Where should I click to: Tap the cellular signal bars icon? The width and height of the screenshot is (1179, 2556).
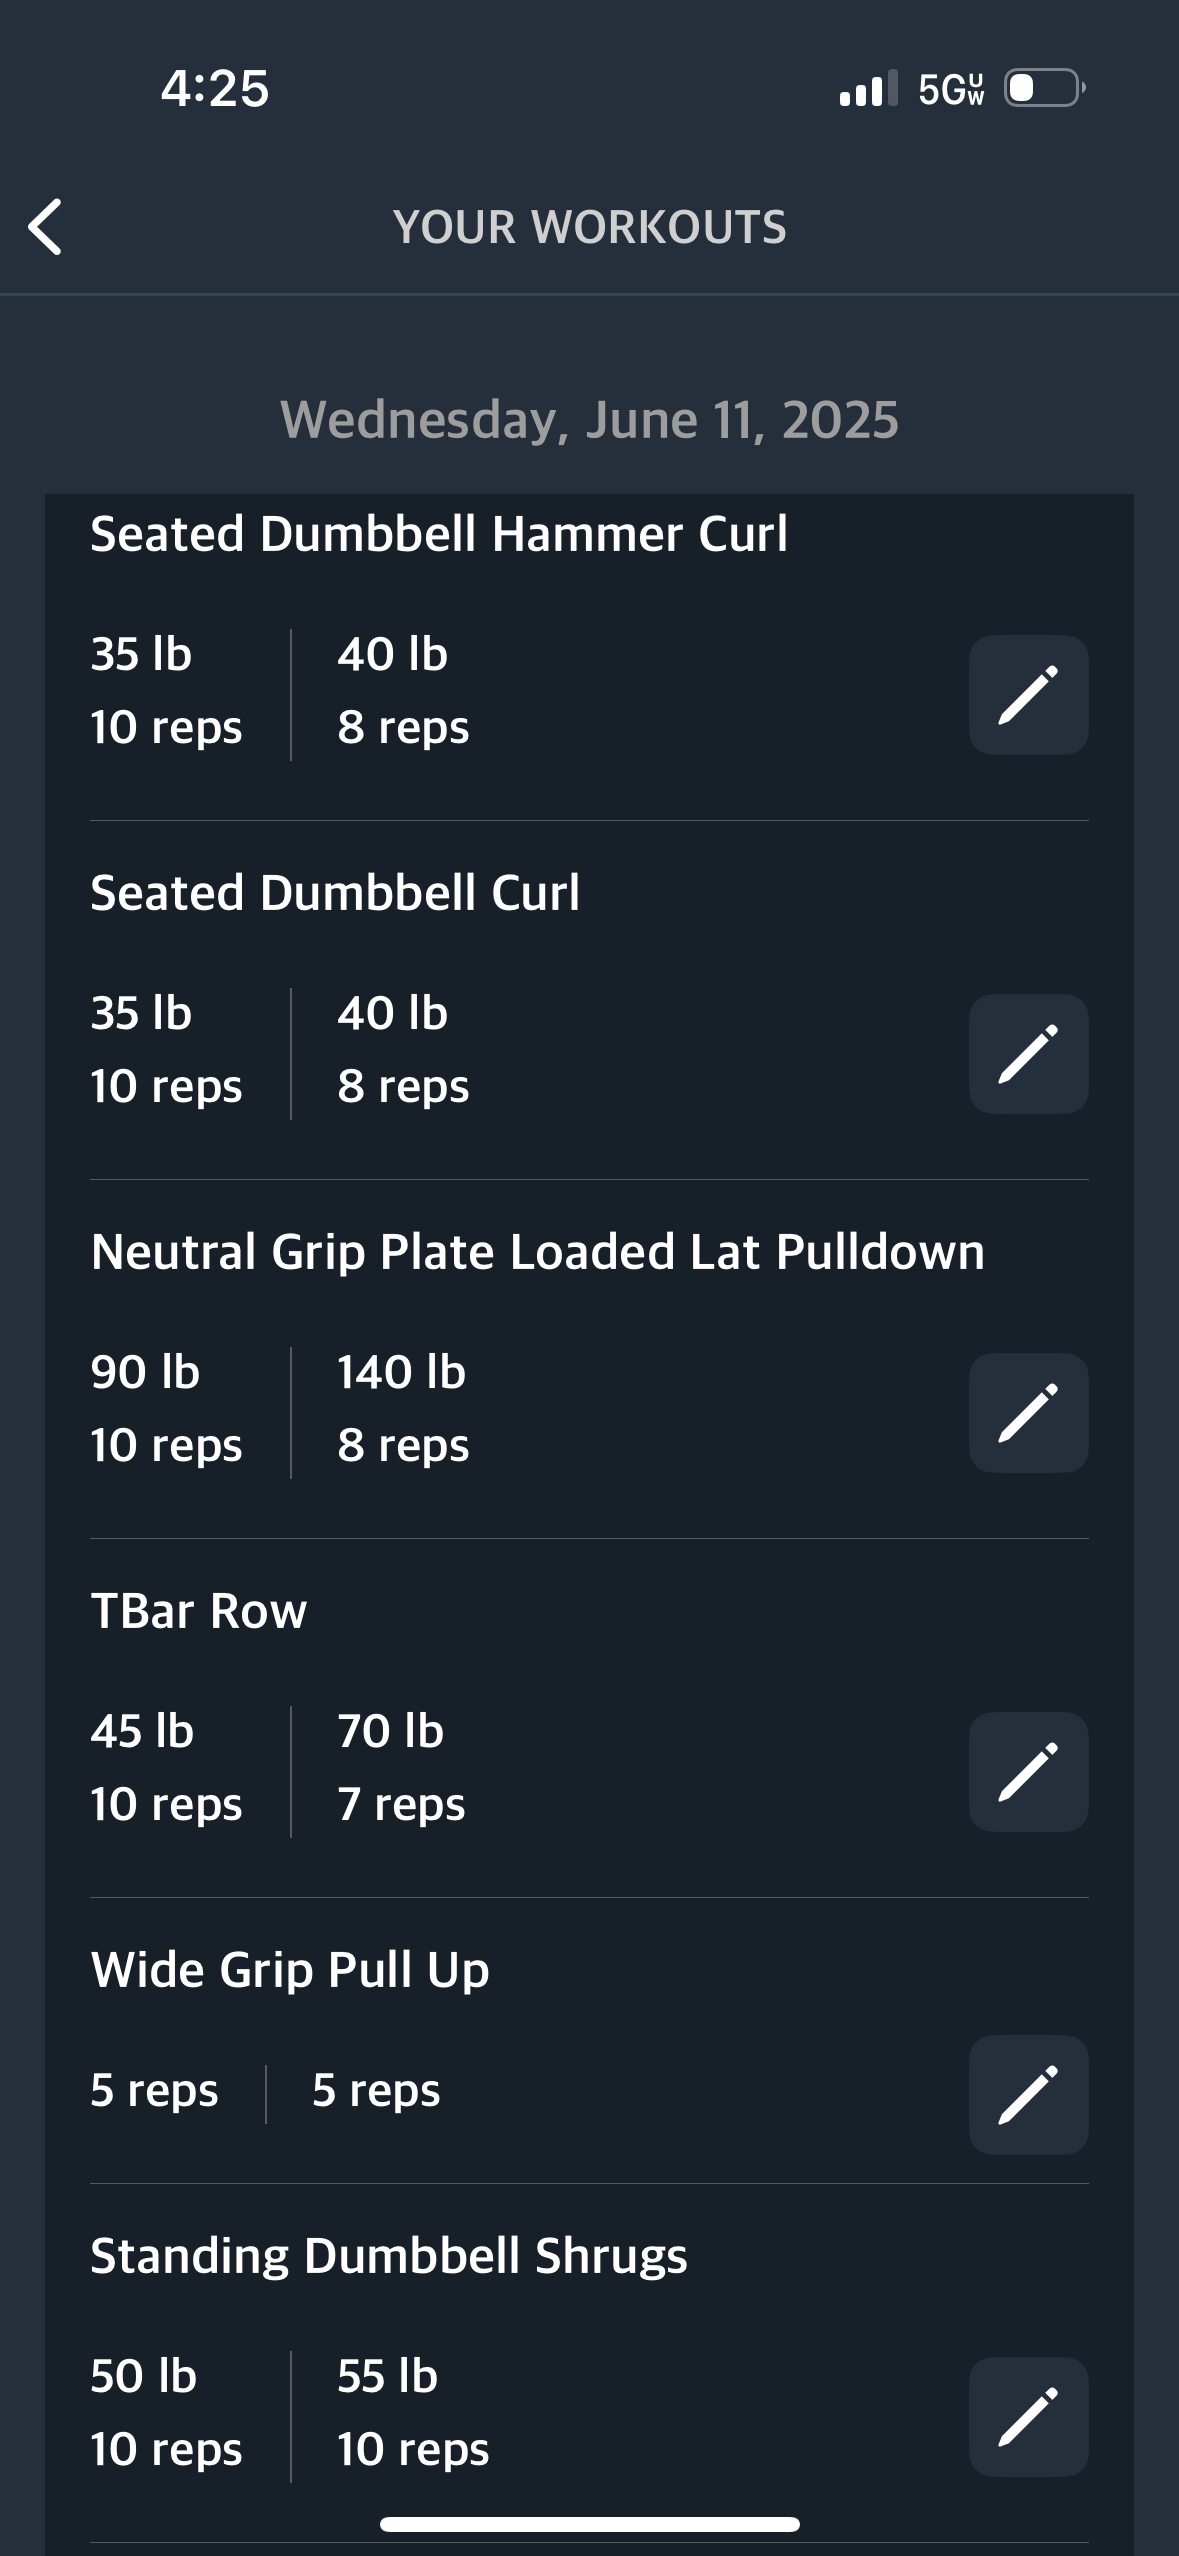point(868,89)
